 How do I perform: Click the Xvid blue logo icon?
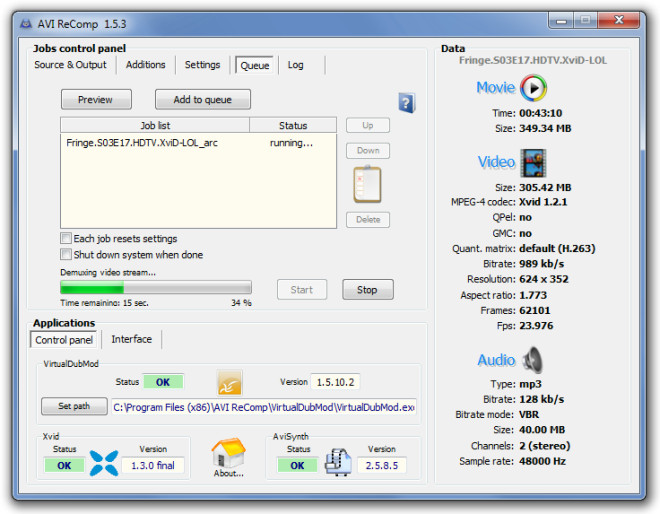tap(104, 463)
